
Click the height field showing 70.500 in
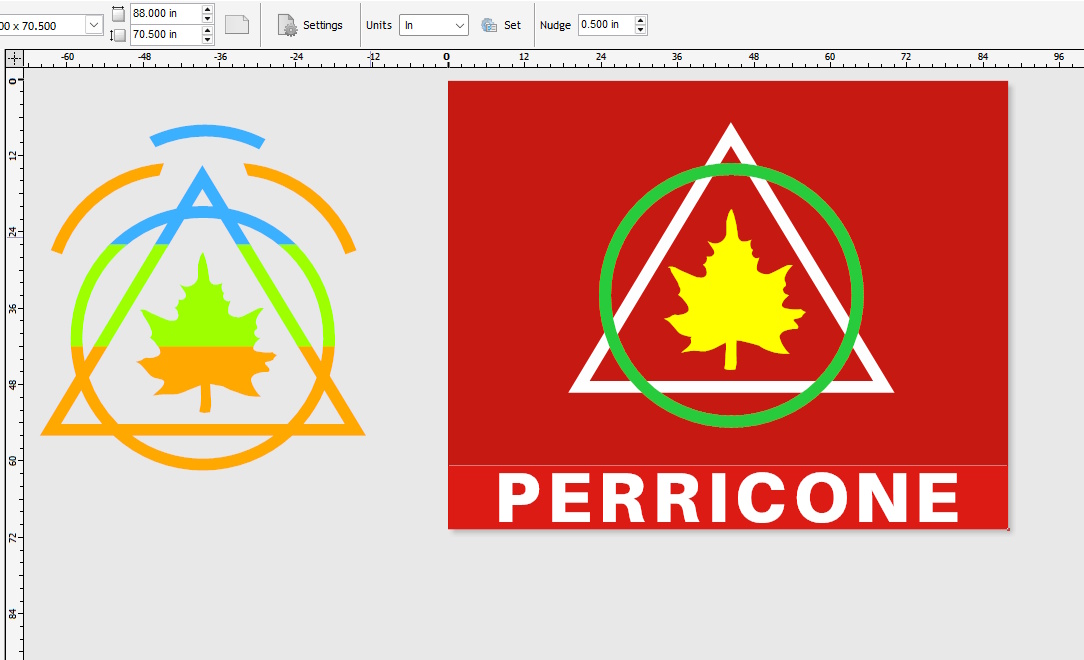pos(164,35)
